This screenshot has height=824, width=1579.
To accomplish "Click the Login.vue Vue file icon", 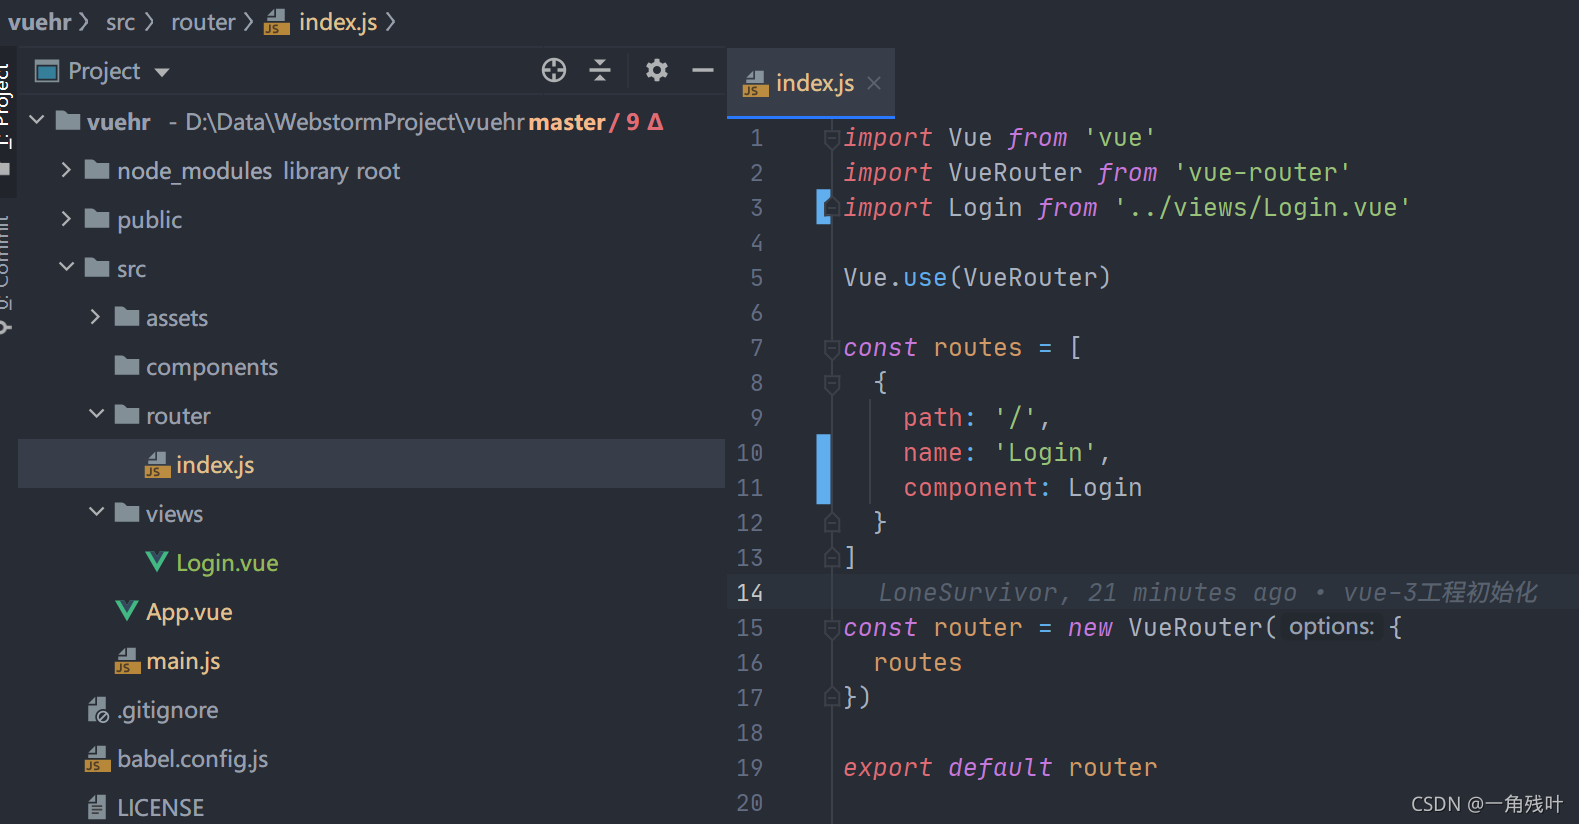I will (x=157, y=562).
